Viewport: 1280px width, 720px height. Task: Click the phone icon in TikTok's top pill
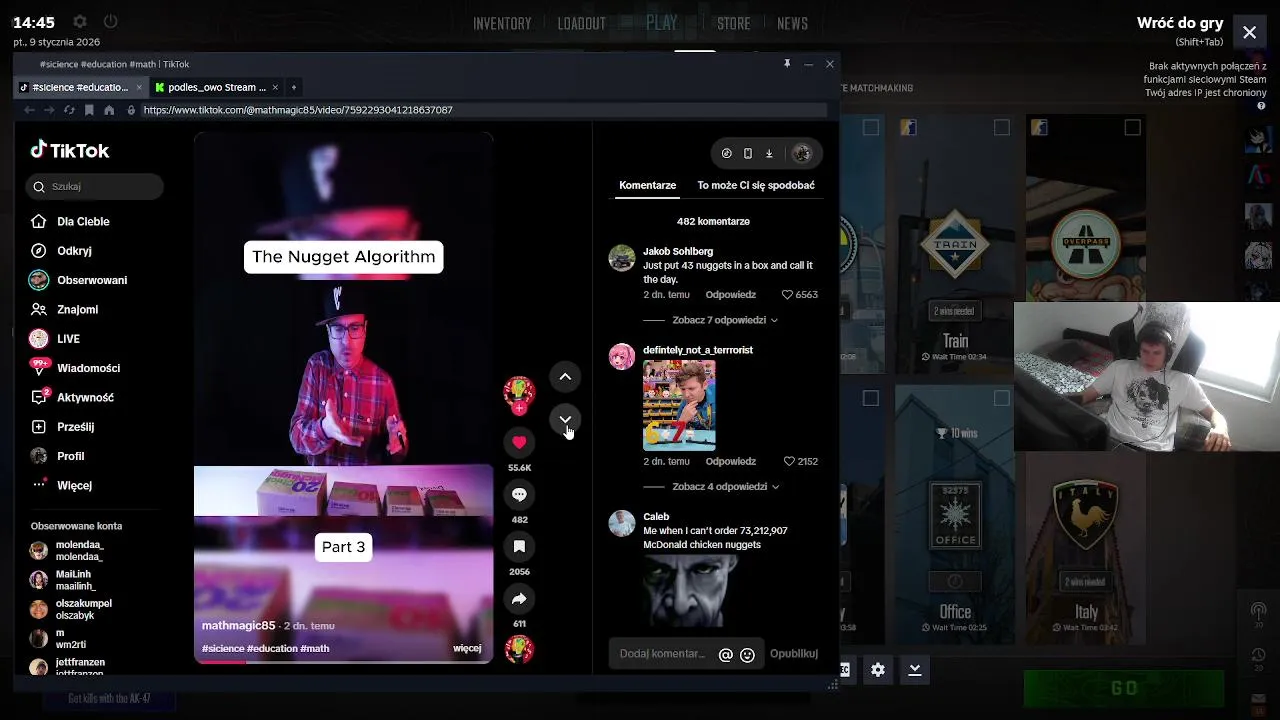[748, 154]
